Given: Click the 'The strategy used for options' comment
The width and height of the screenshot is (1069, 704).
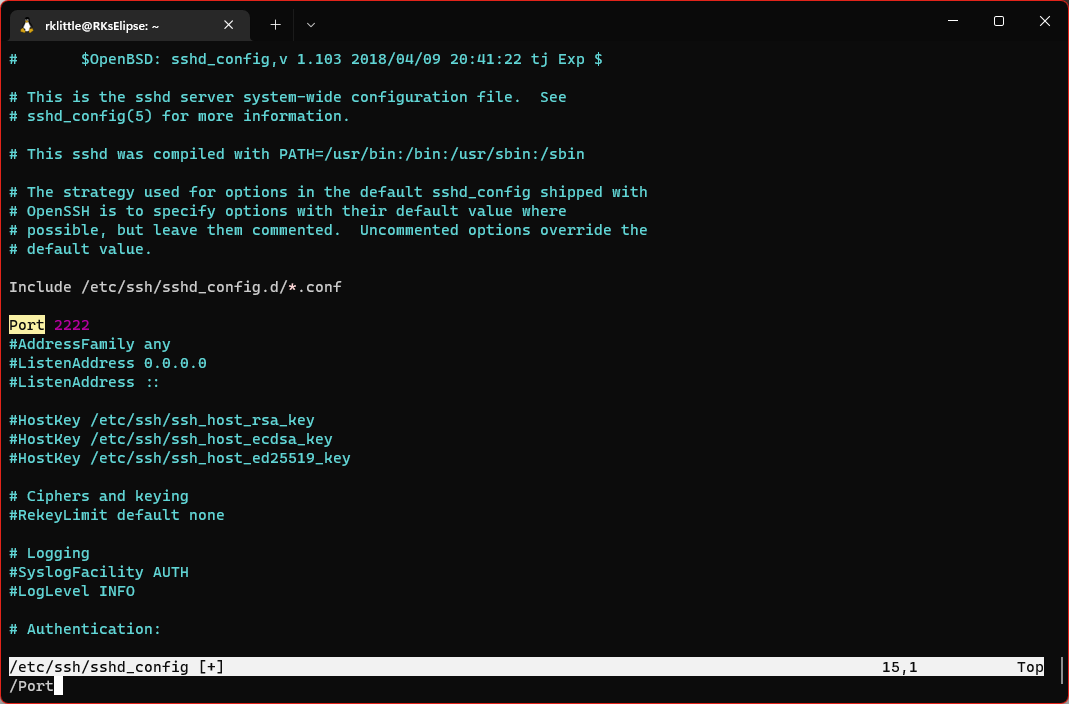Looking at the screenshot, I should [328, 192].
